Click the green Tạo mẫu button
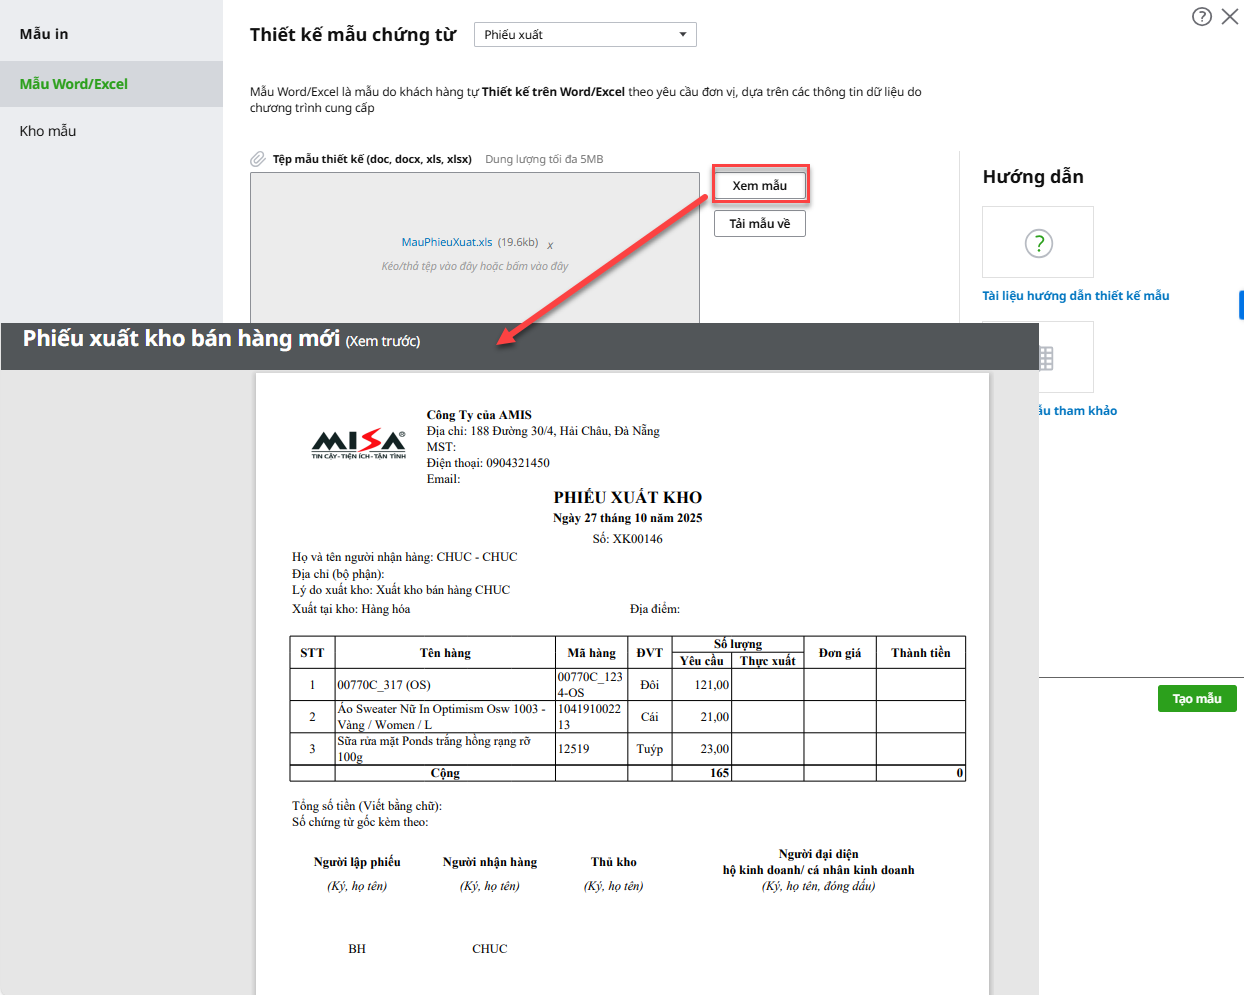This screenshot has height=995, width=1244. pos(1197,698)
